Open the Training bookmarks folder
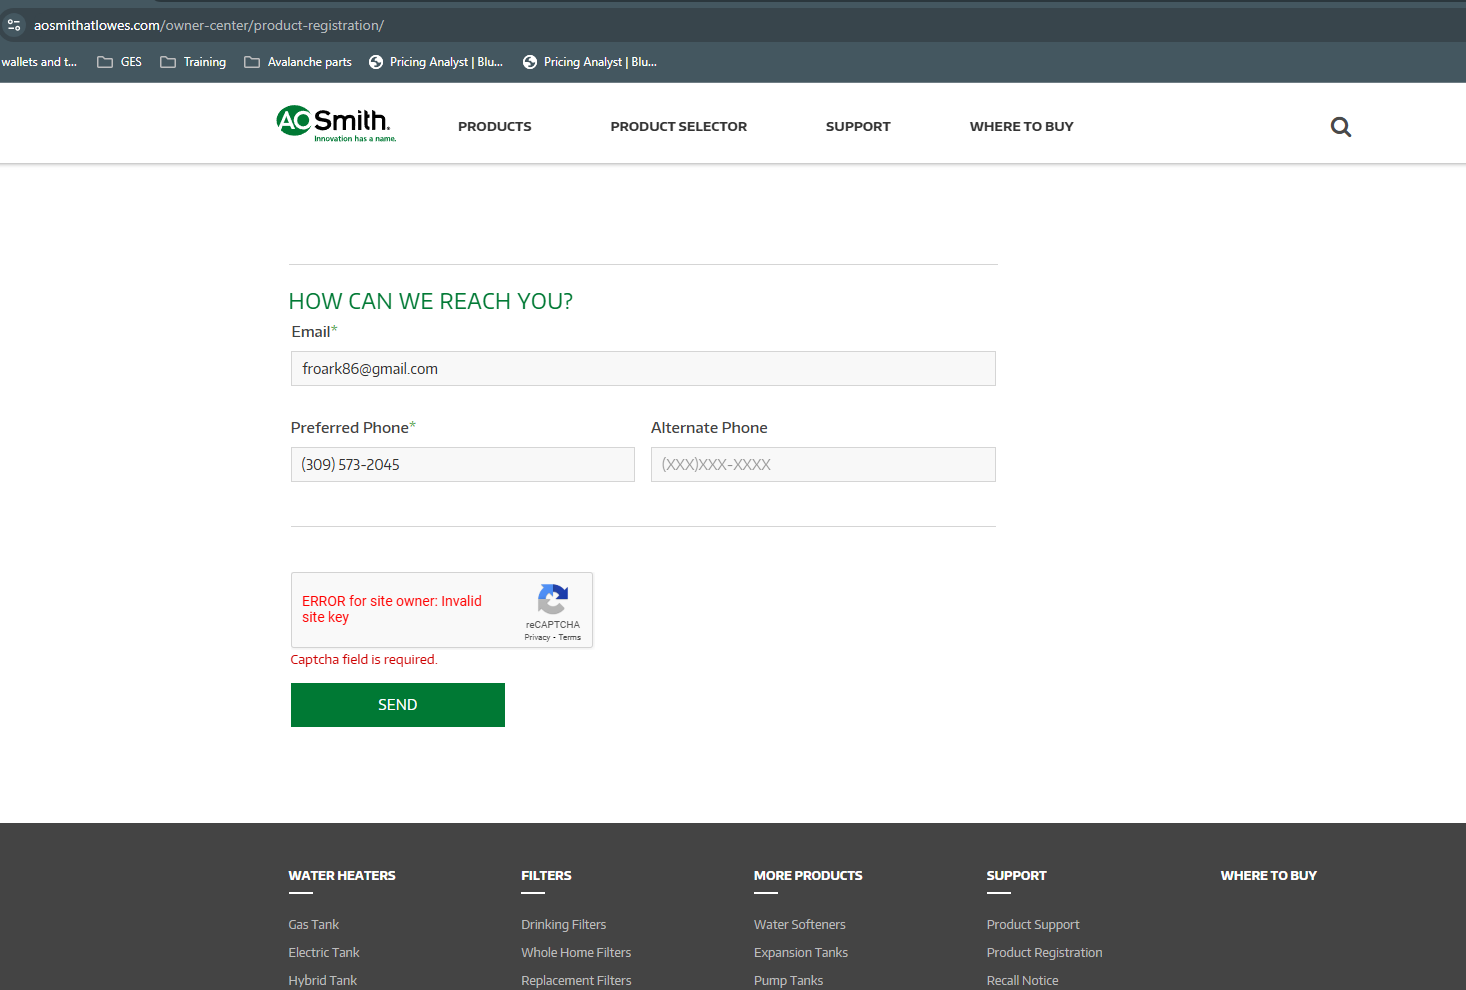The width and height of the screenshot is (1466, 990). coord(194,62)
